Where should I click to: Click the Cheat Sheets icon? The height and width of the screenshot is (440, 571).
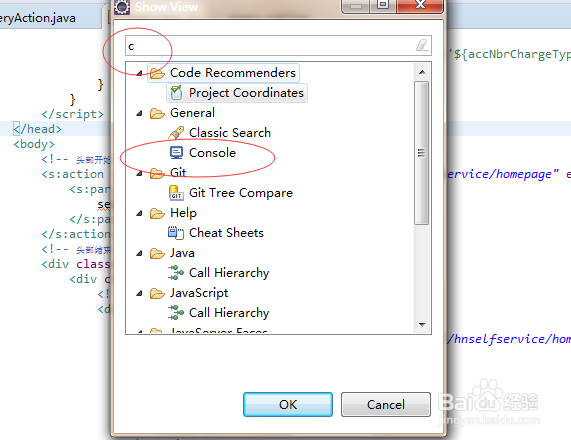click(x=176, y=233)
